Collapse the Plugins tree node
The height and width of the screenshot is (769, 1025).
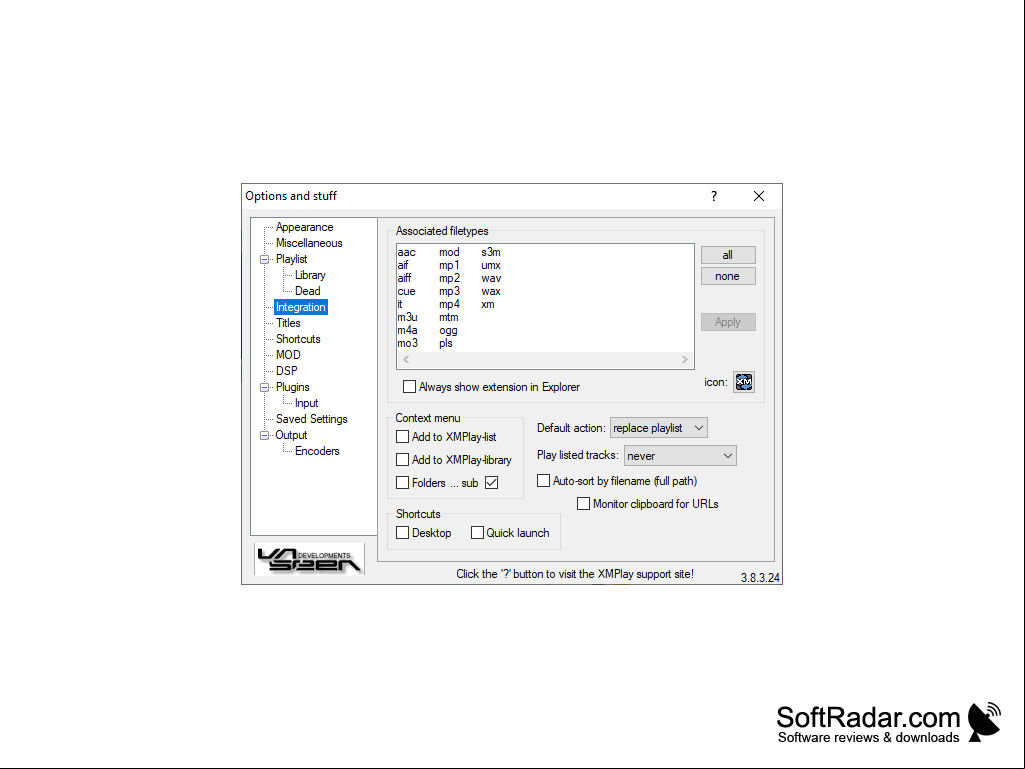point(265,387)
